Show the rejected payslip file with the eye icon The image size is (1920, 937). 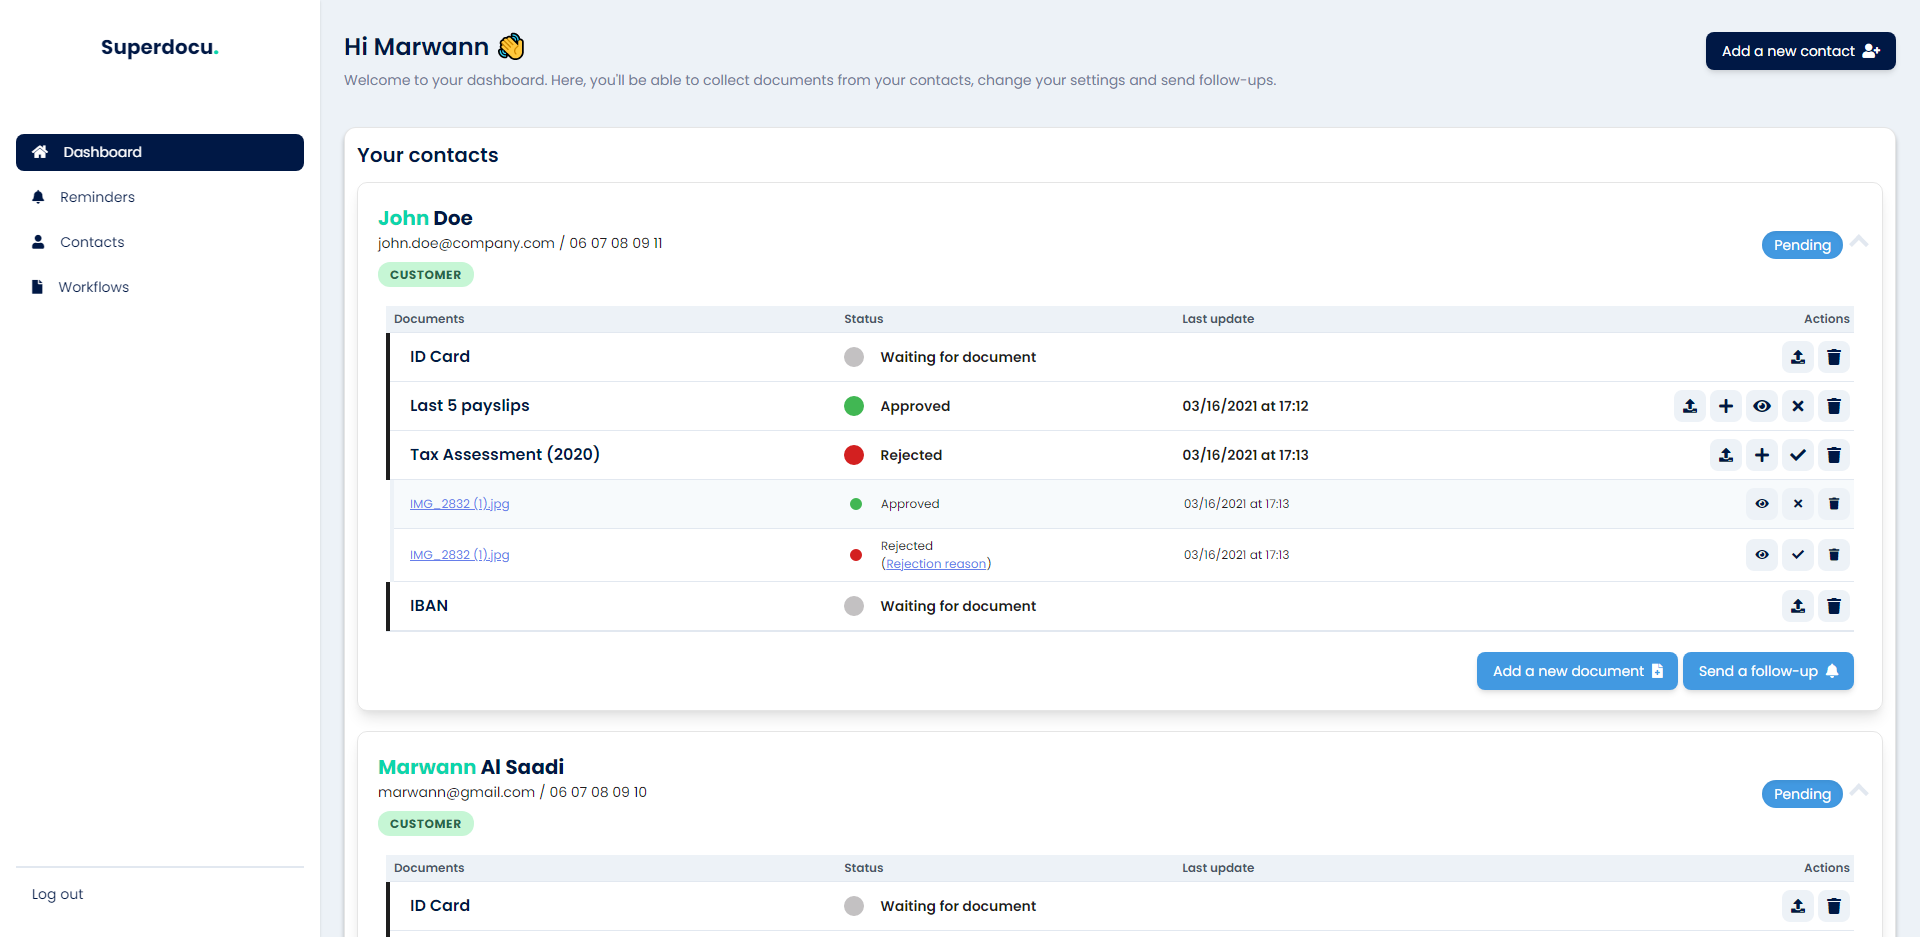point(1762,555)
